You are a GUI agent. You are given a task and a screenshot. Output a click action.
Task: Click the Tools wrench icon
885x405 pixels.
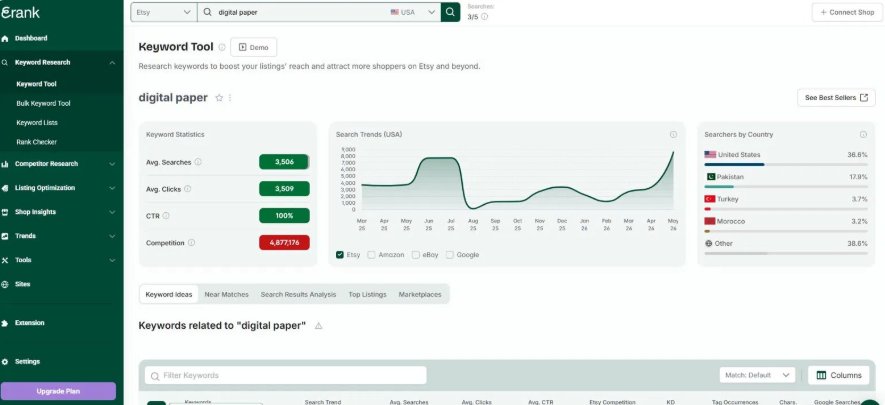pyautogui.click(x=5, y=260)
